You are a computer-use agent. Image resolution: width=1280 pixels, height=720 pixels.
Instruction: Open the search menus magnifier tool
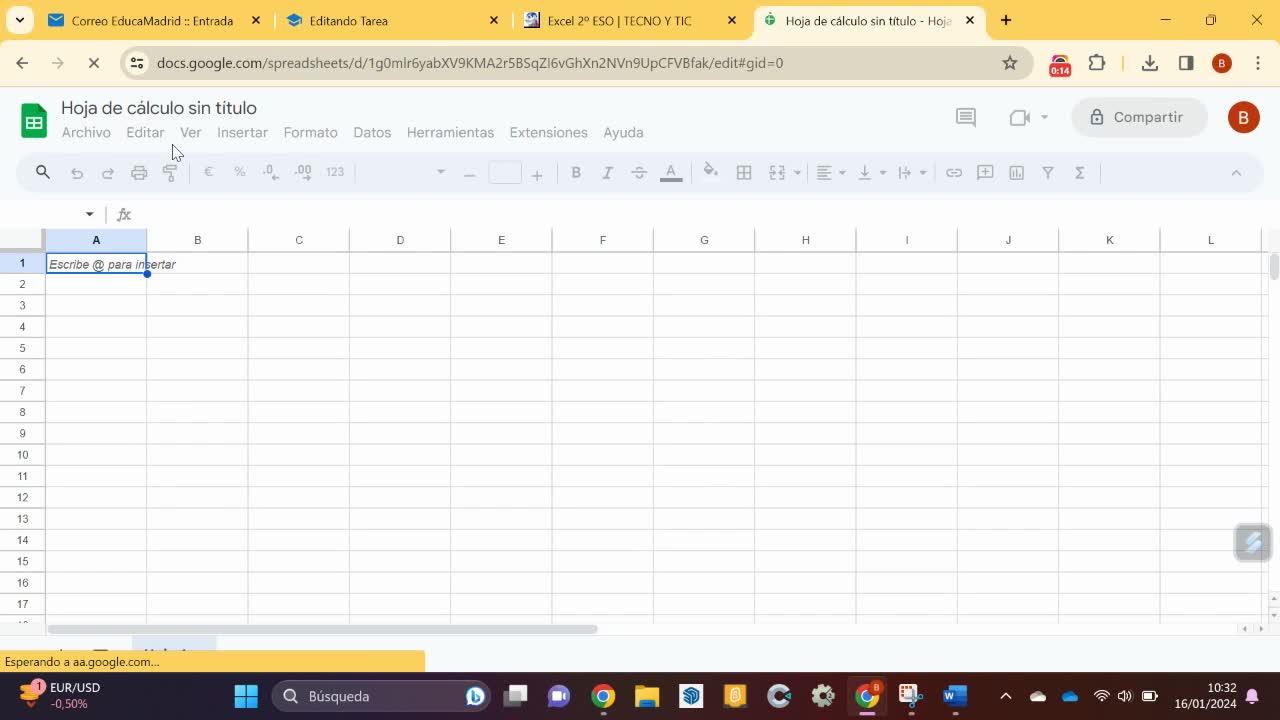(43, 173)
